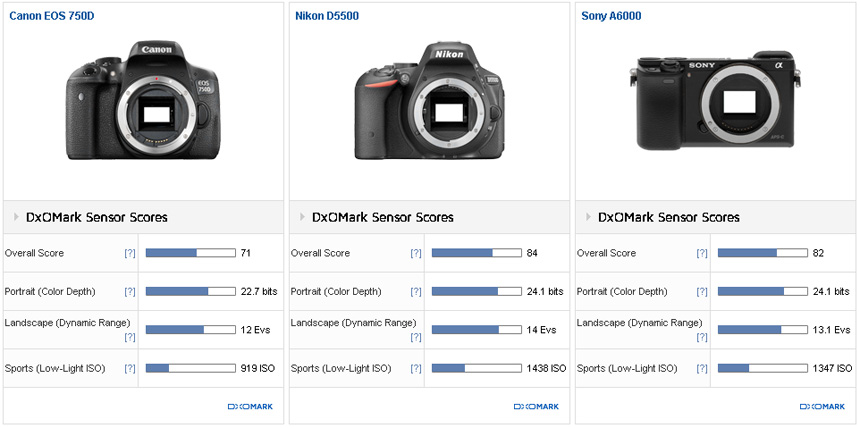The width and height of the screenshot is (860, 428).
Task: Click Nikon DxOMark Sensor Scores heading
Action: pos(383,217)
